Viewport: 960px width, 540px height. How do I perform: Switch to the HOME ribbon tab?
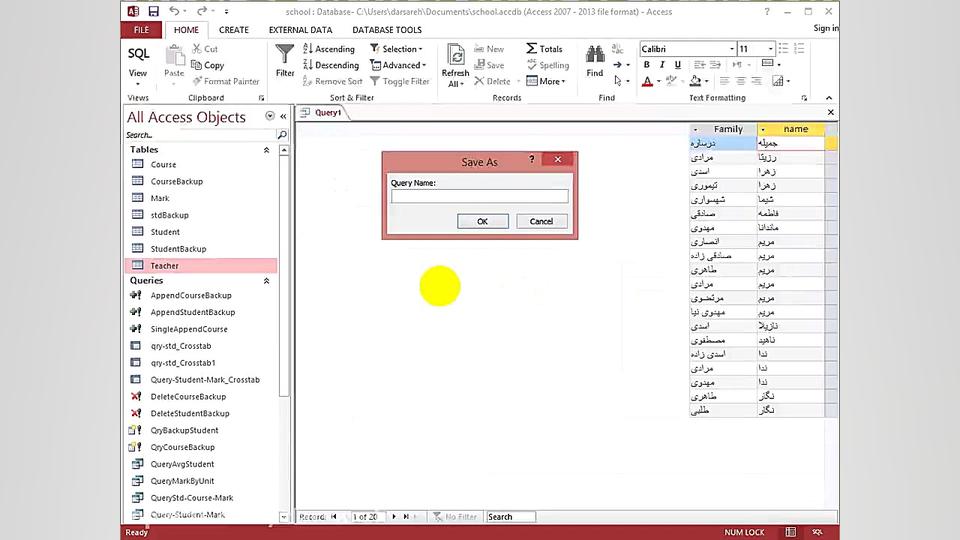click(x=186, y=29)
